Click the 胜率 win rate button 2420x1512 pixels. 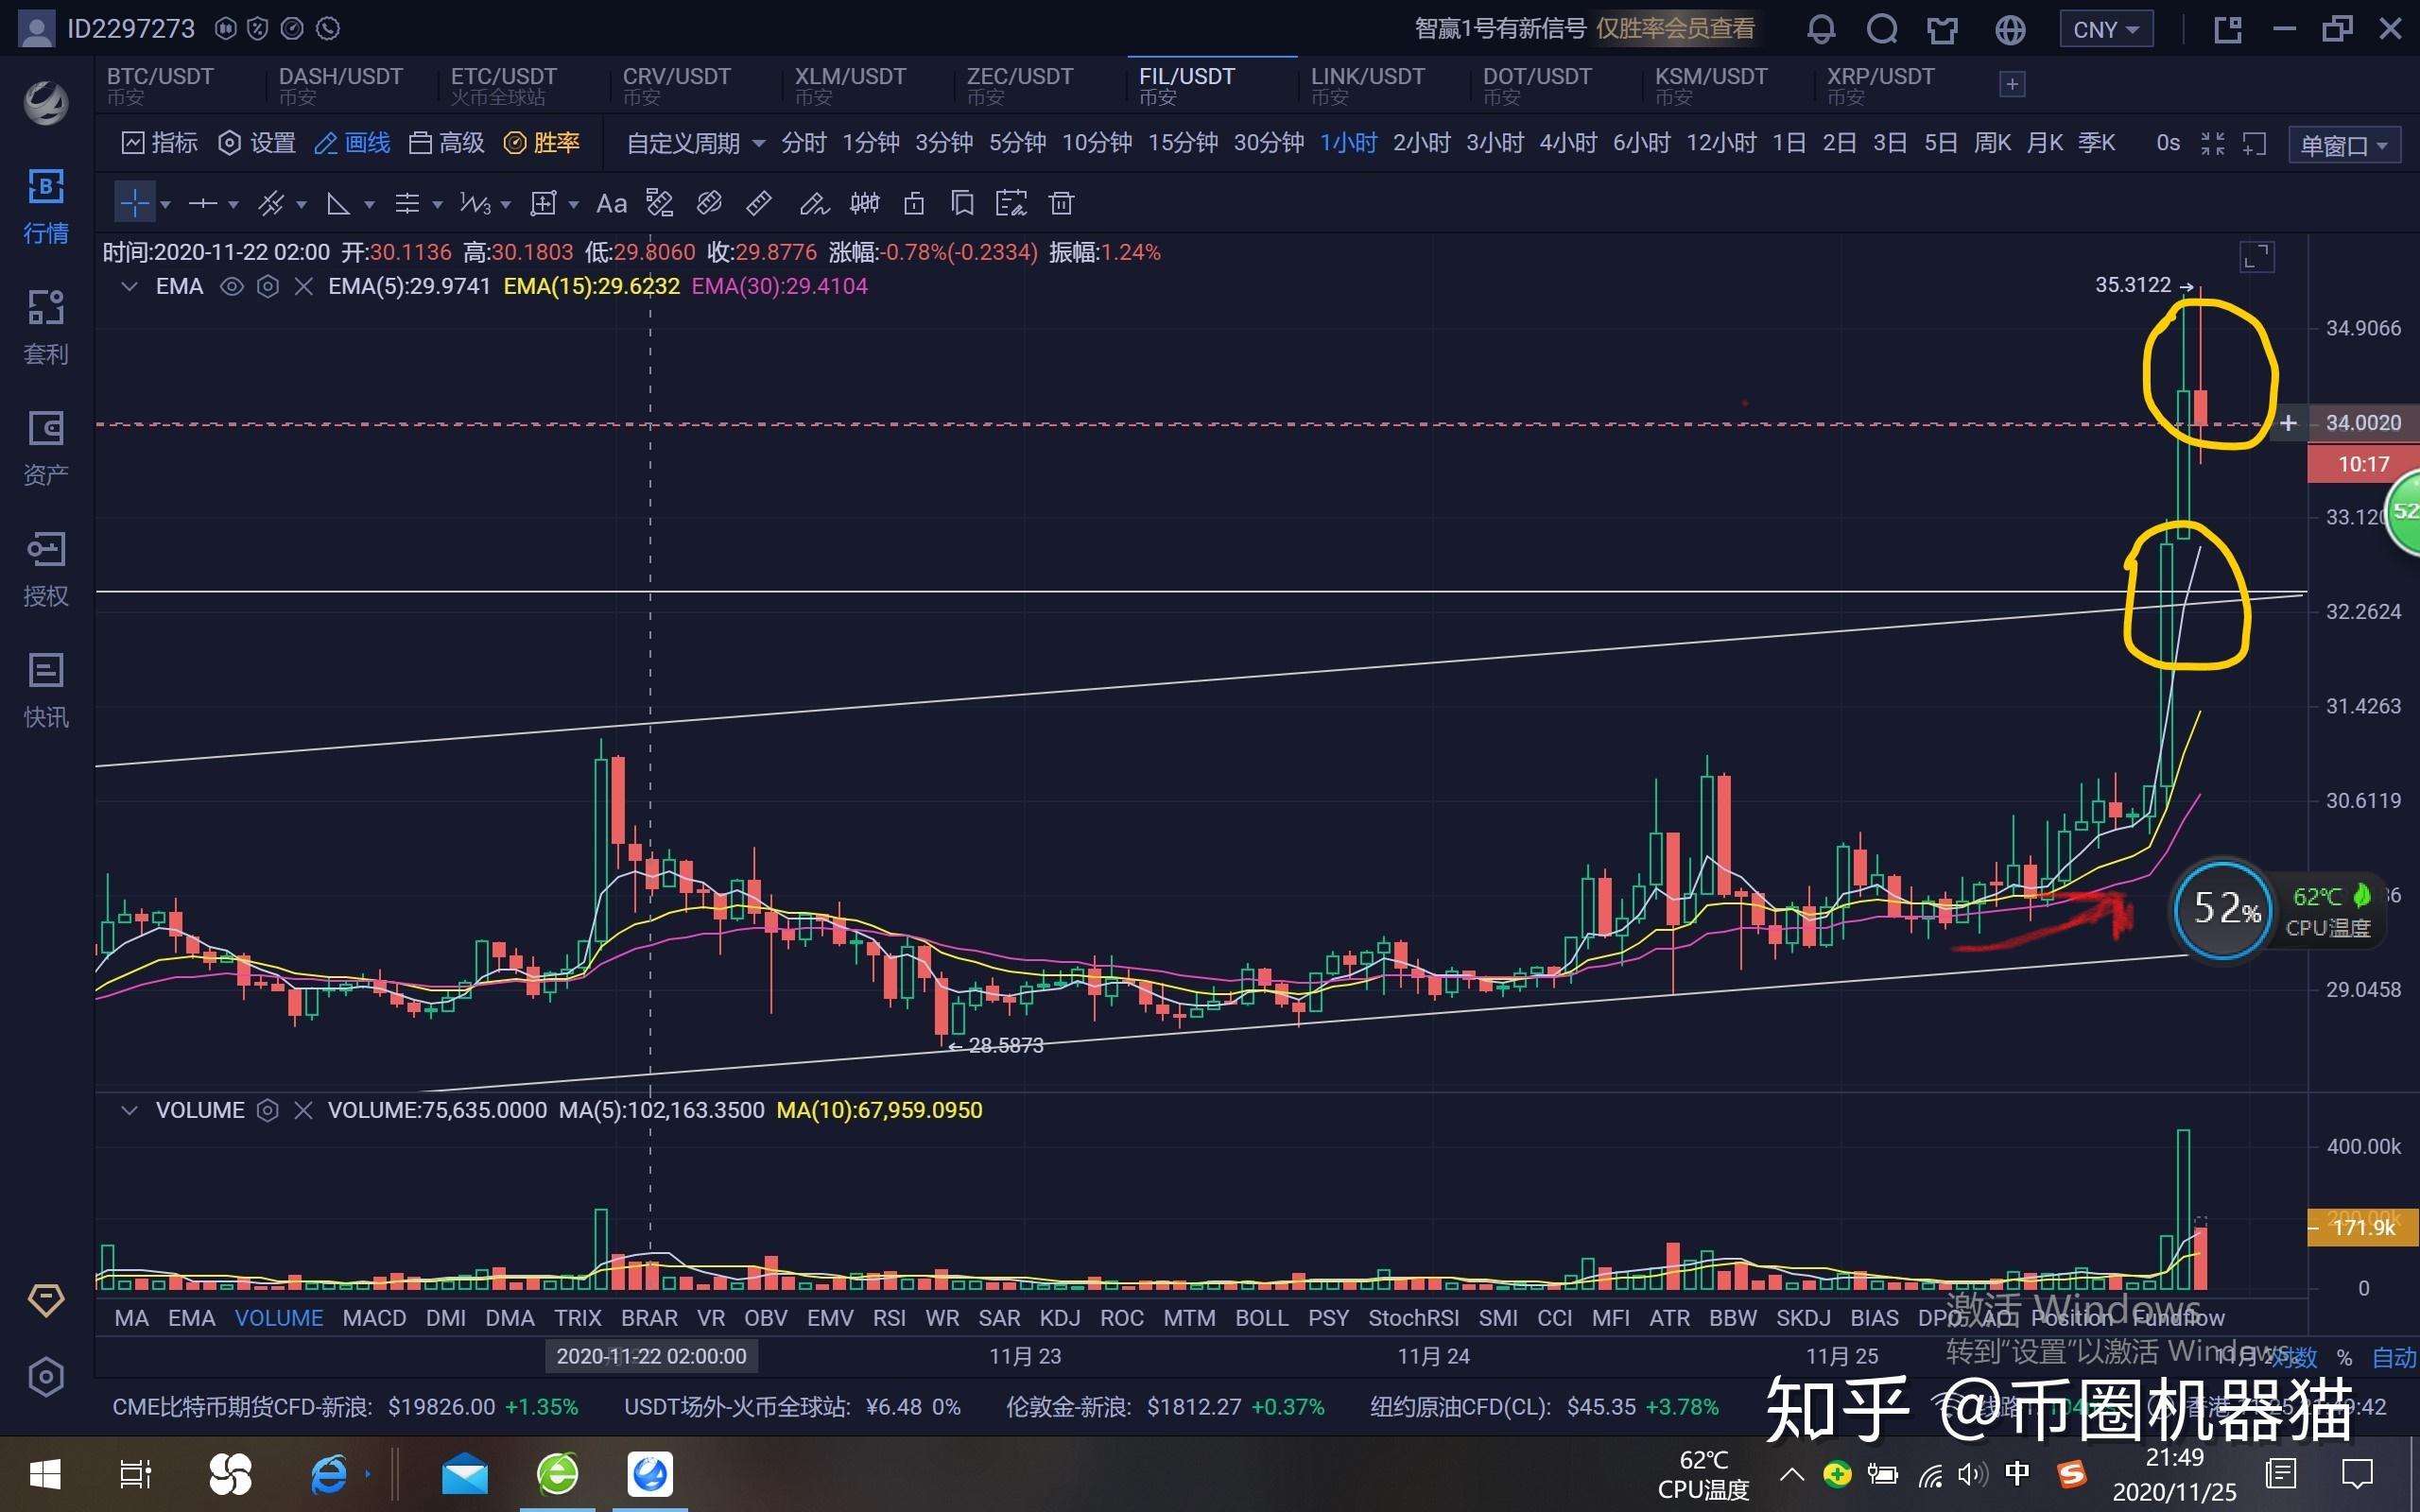tap(541, 143)
